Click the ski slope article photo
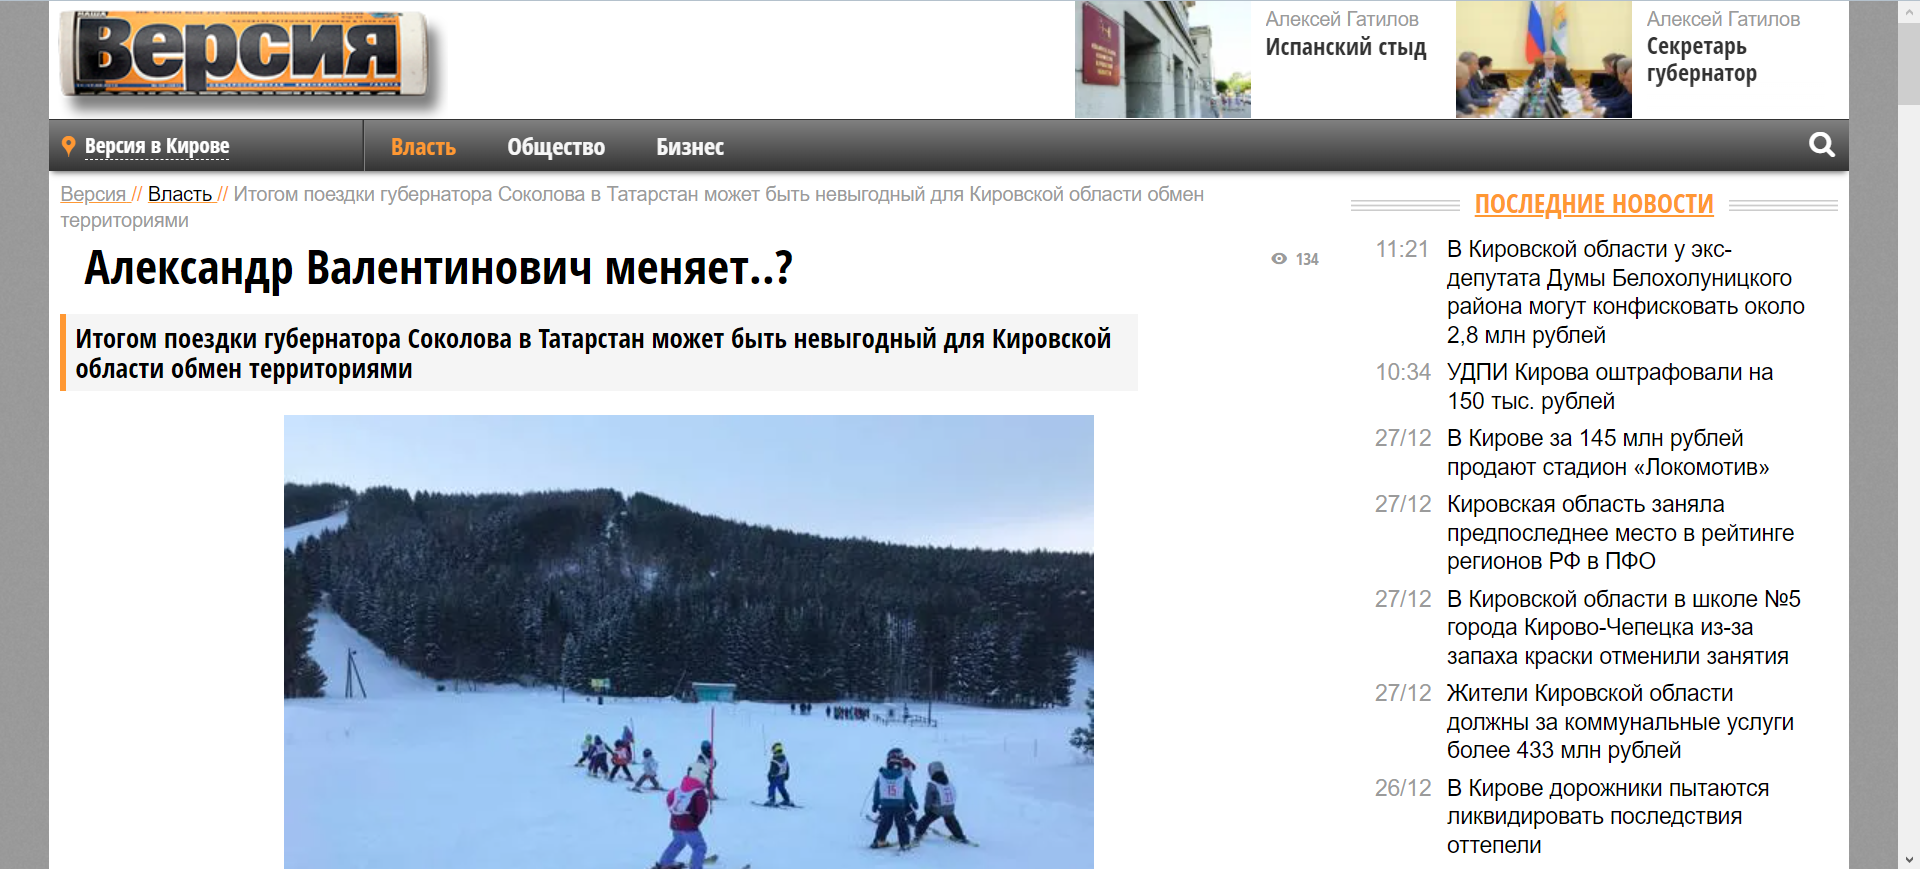1920x869 pixels. point(689,641)
